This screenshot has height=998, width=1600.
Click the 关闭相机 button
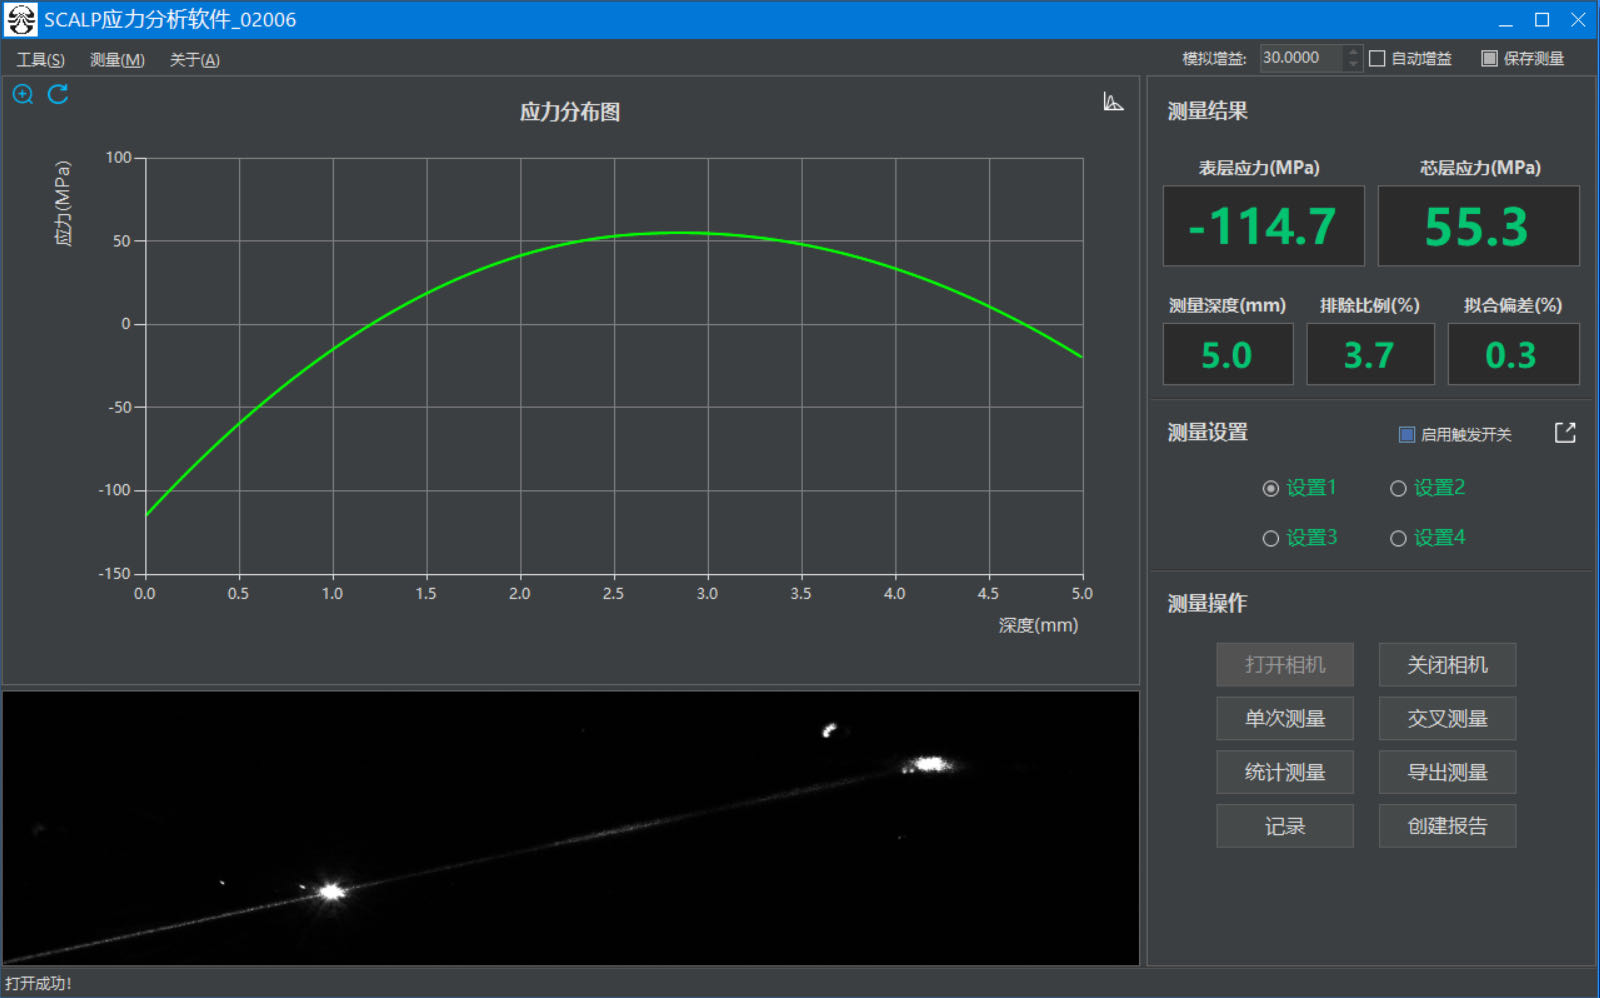pyautogui.click(x=1447, y=665)
